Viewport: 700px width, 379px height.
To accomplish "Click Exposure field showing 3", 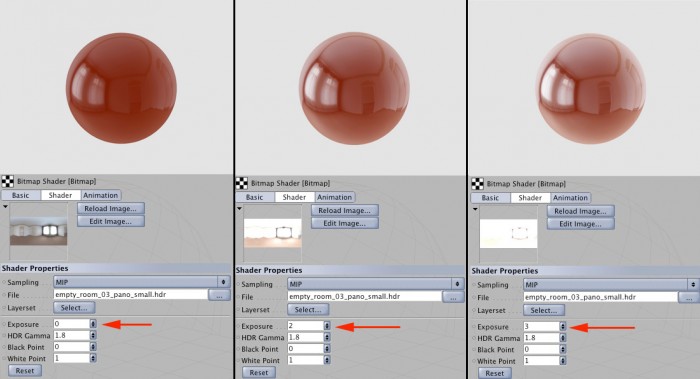I will (541, 326).
